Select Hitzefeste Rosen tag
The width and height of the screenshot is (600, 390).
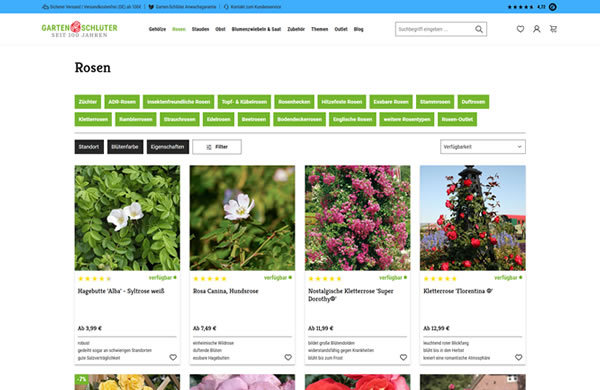click(x=342, y=102)
